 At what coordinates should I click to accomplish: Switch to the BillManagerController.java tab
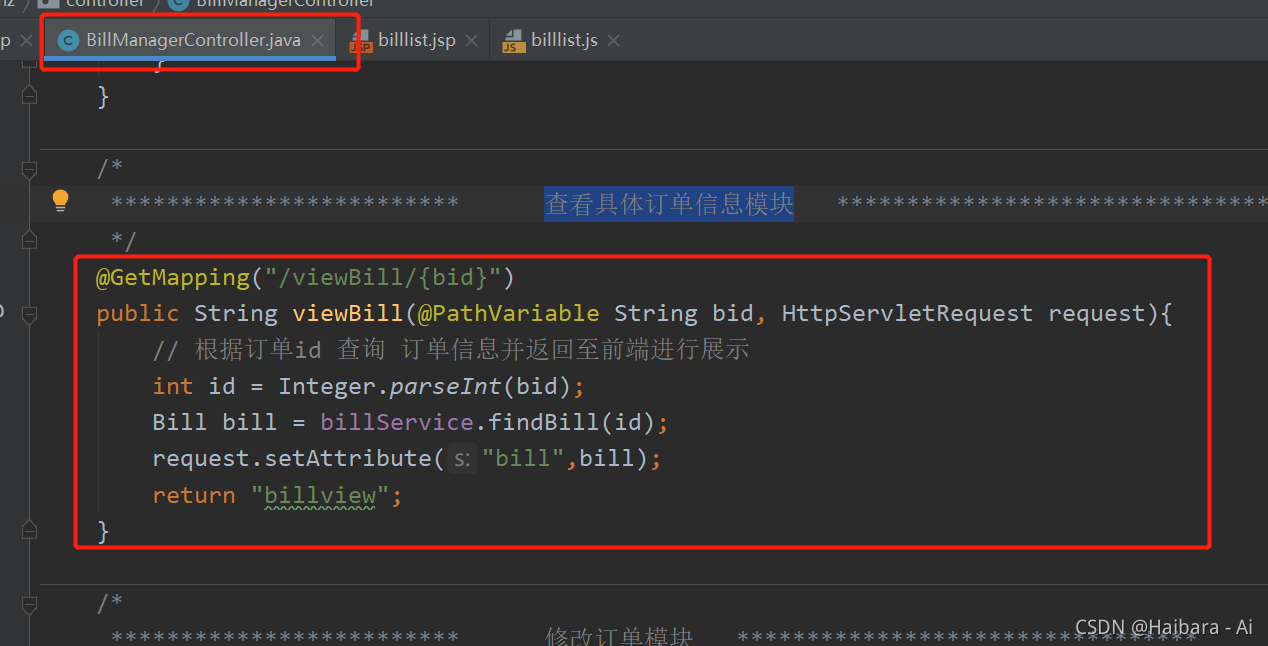192,40
